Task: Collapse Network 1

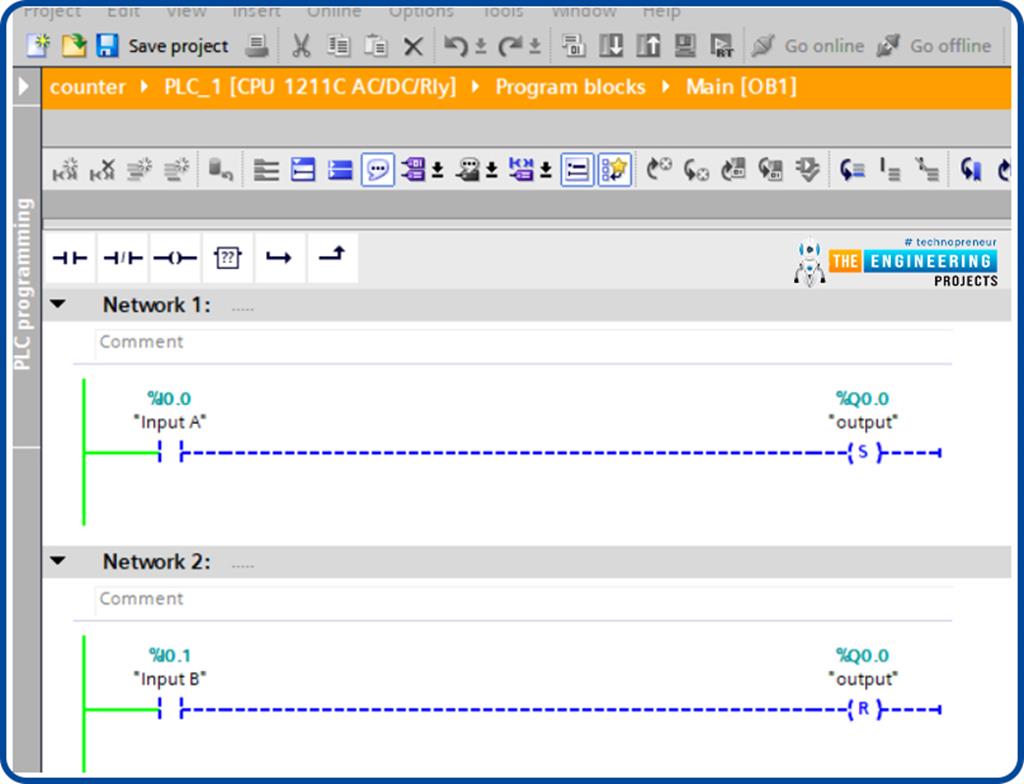Action: [x=58, y=304]
